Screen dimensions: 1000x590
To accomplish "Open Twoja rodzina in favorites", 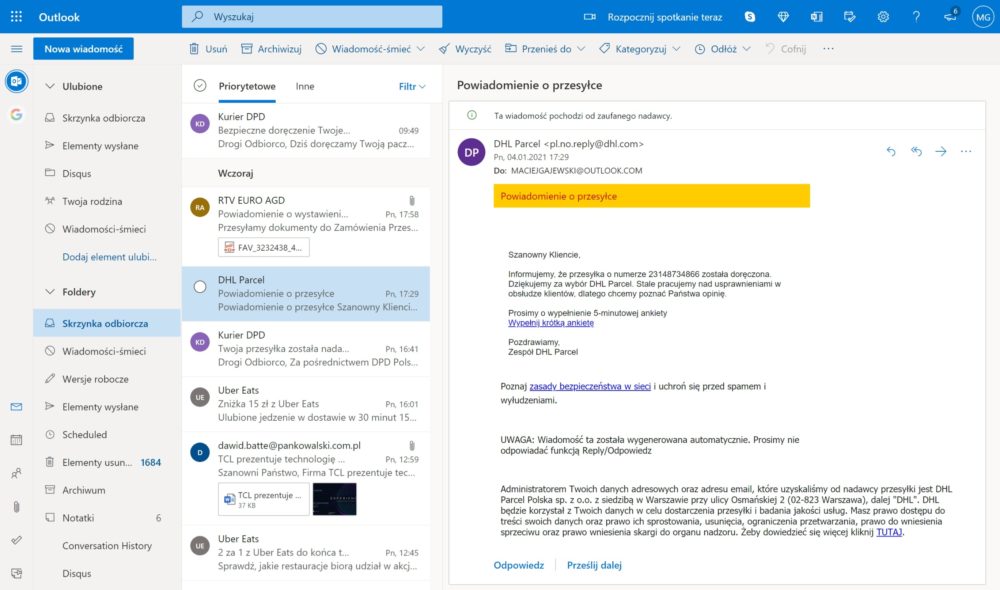I will click(107, 201).
